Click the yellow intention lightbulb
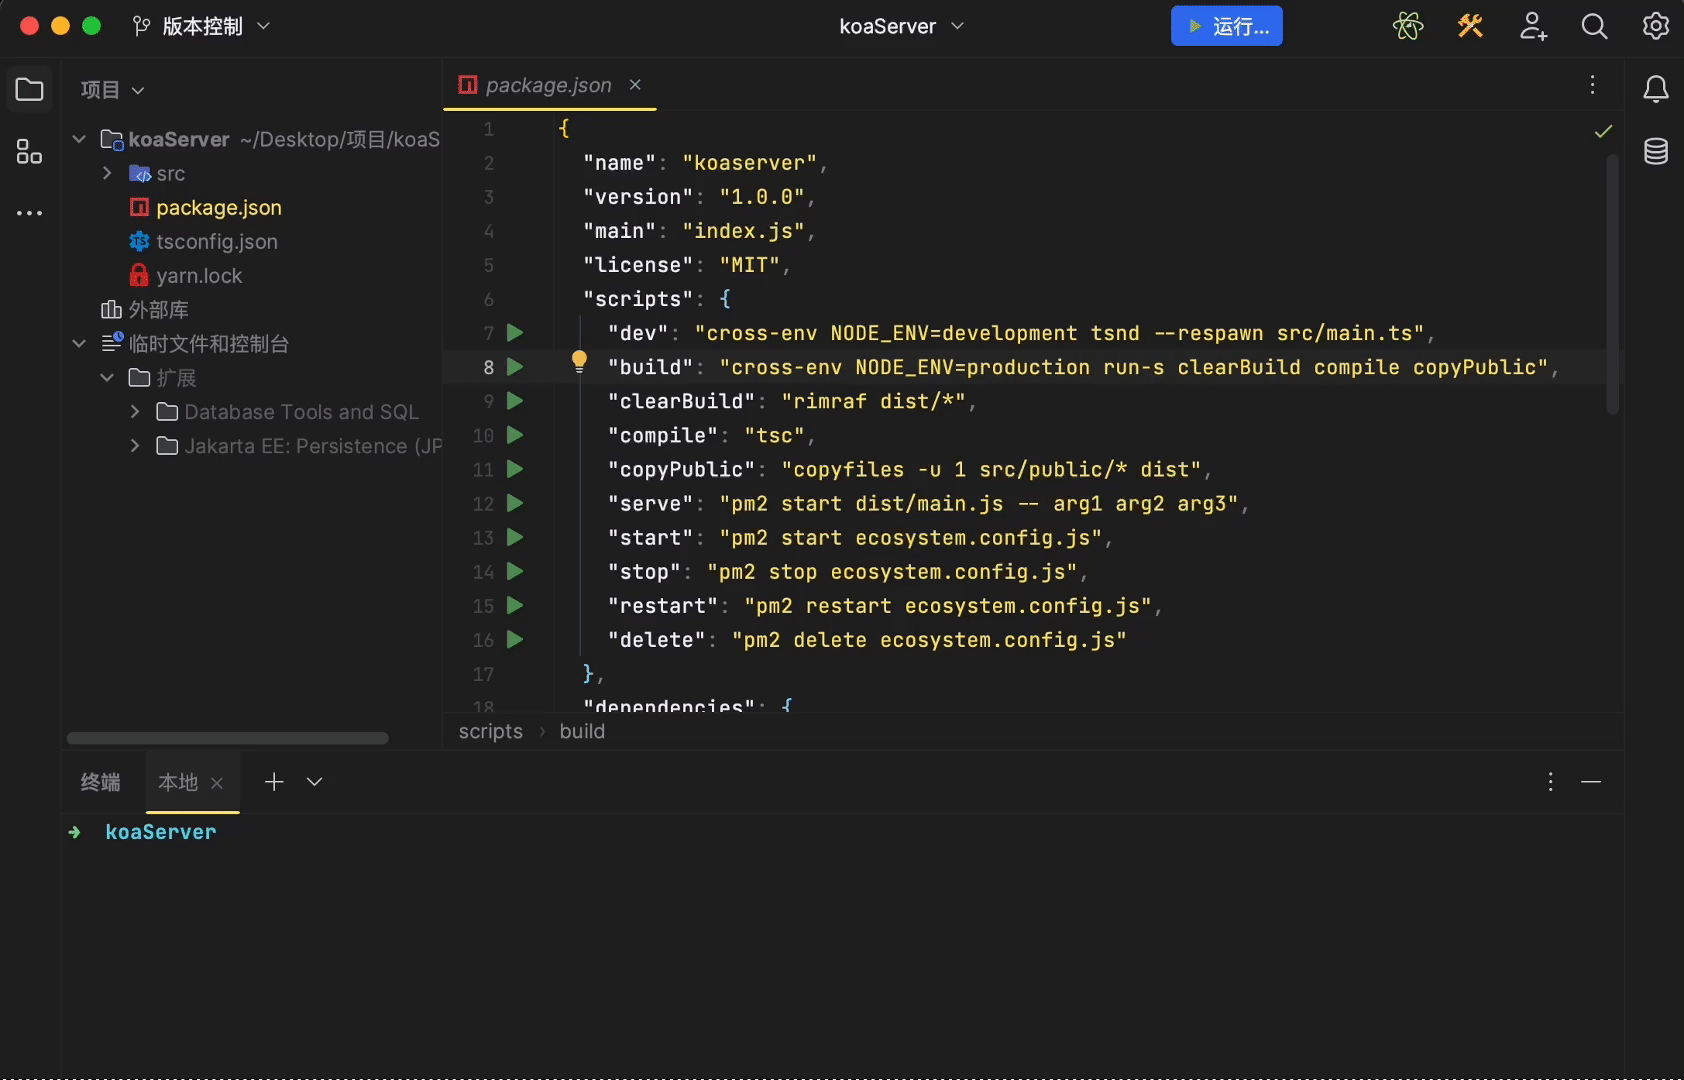1684x1080 pixels. (579, 361)
